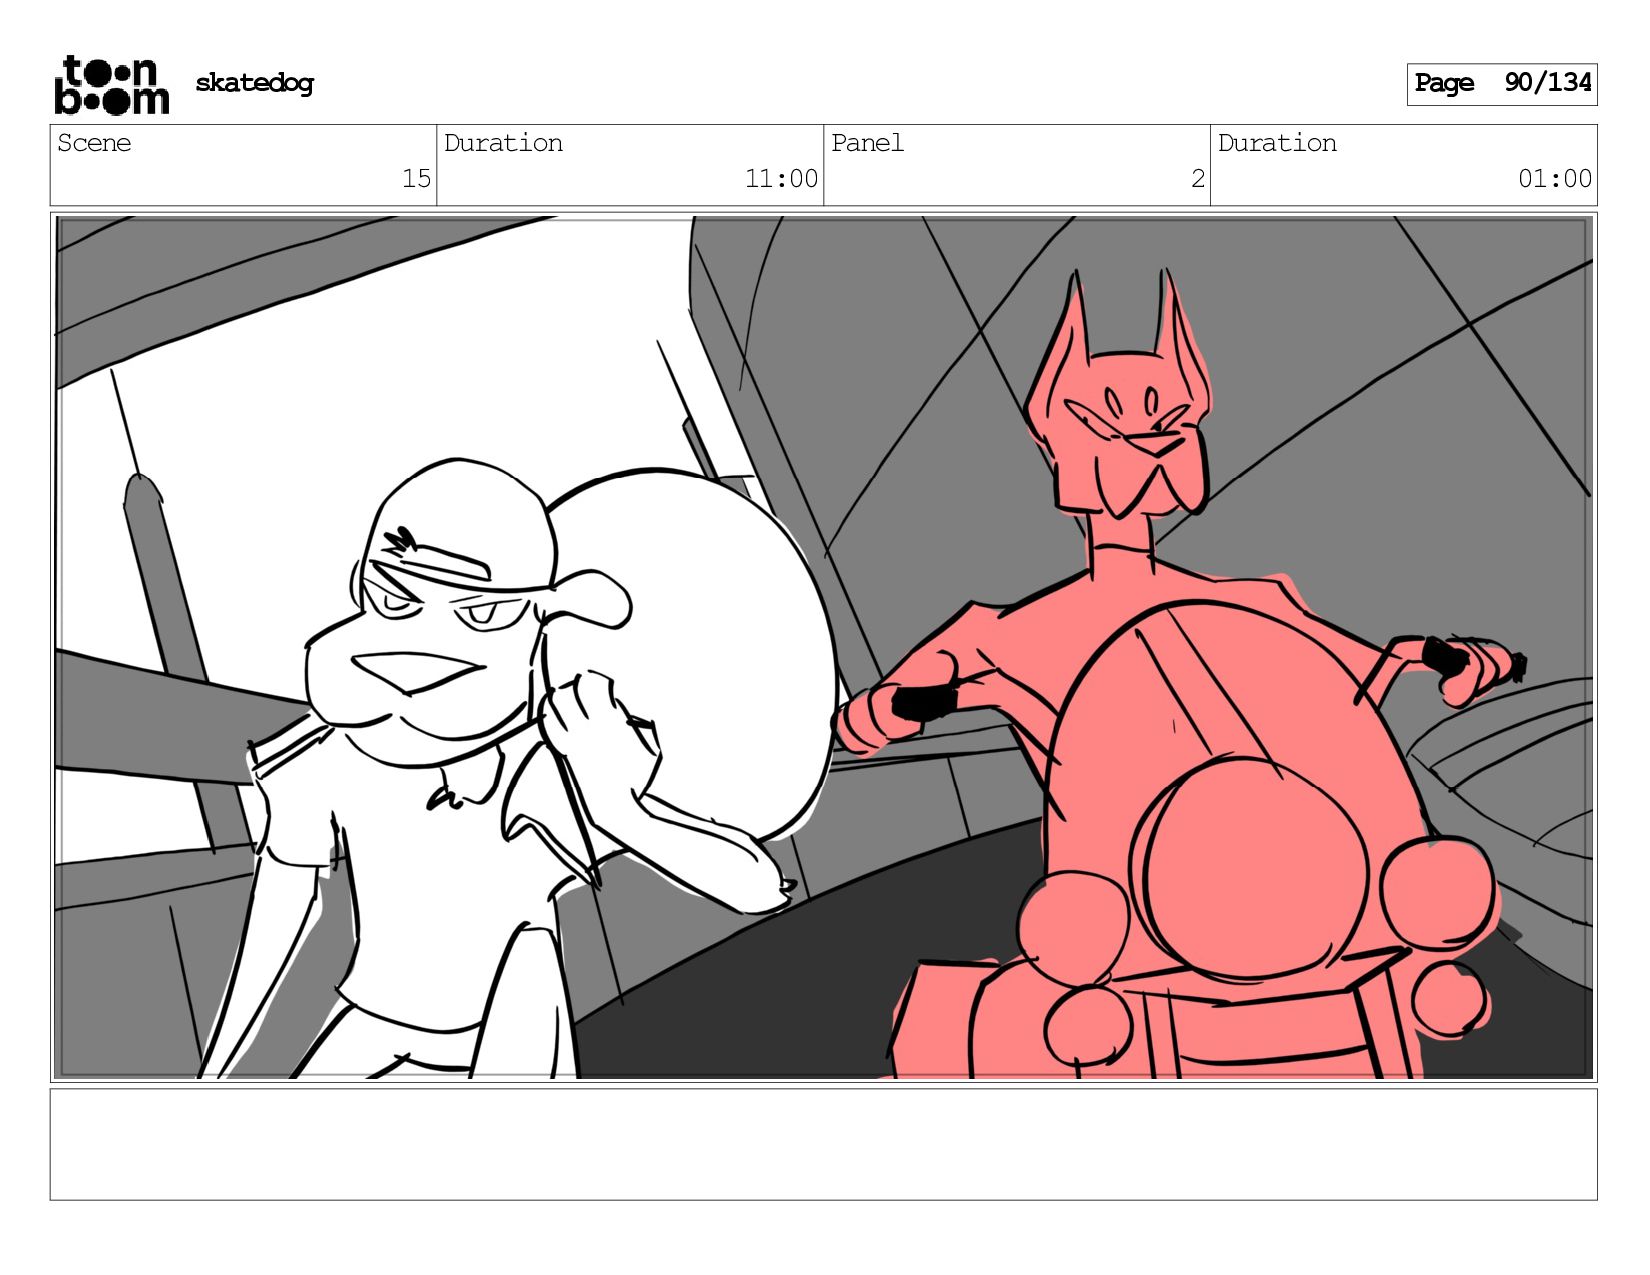The image size is (1650, 1275).
Task: Select the scene number 15
Action: coord(416,179)
